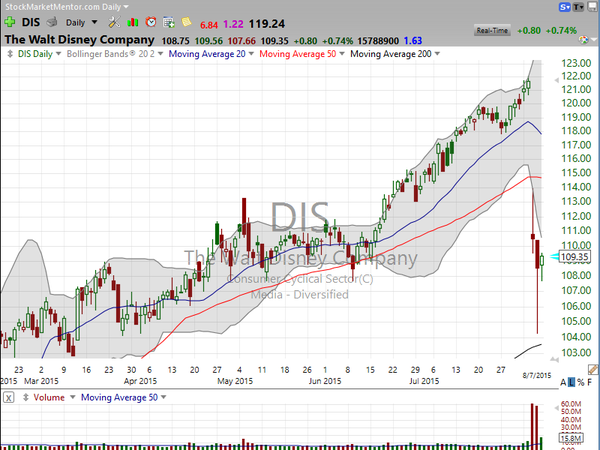
Task: Click the colorful pinwheel icon
Action: [x=584, y=39]
